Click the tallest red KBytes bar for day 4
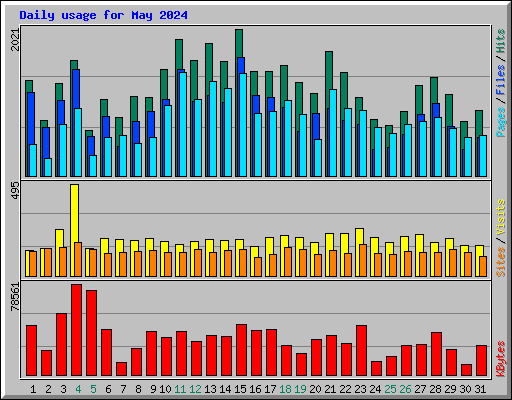This screenshot has height=400, width=512. tap(76, 330)
